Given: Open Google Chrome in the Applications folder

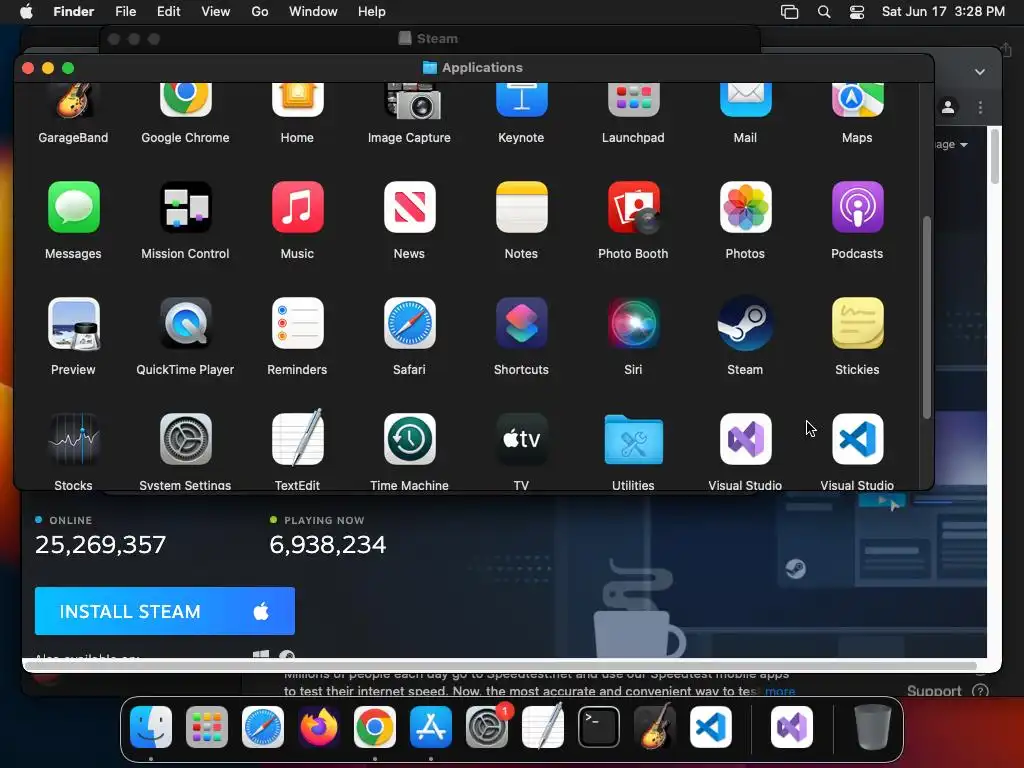Looking at the screenshot, I should pyautogui.click(x=185, y=101).
